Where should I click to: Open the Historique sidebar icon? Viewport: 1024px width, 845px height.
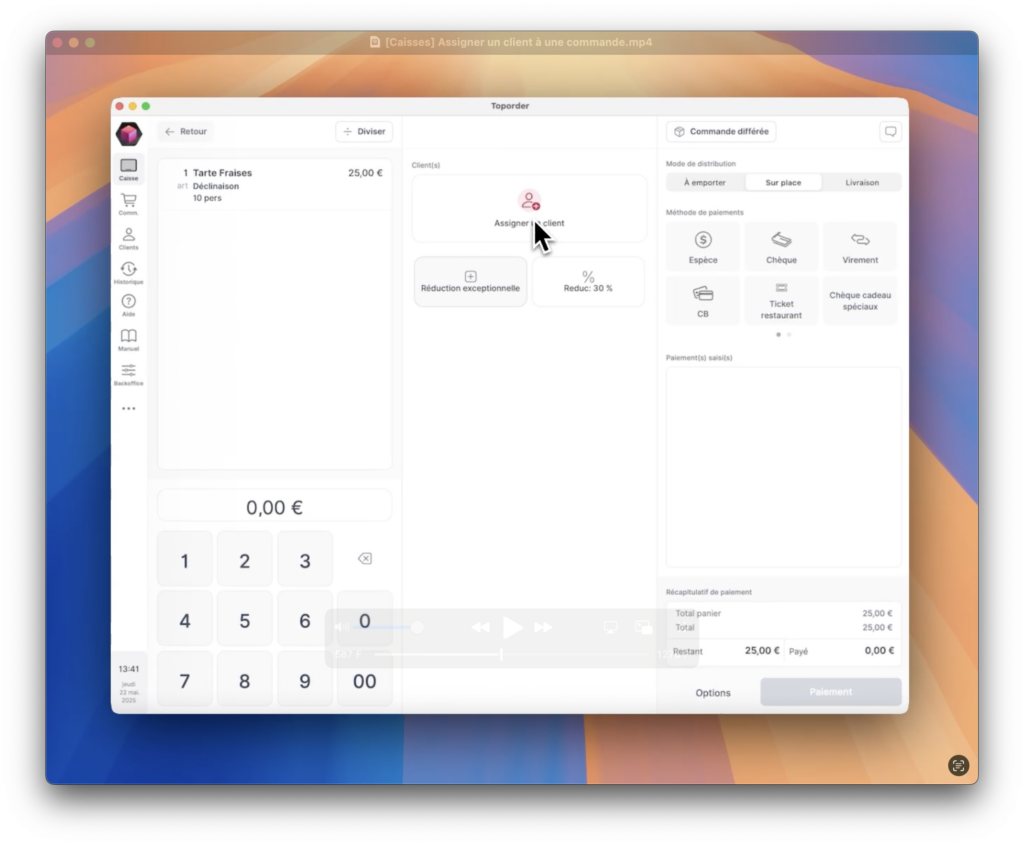(128, 272)
